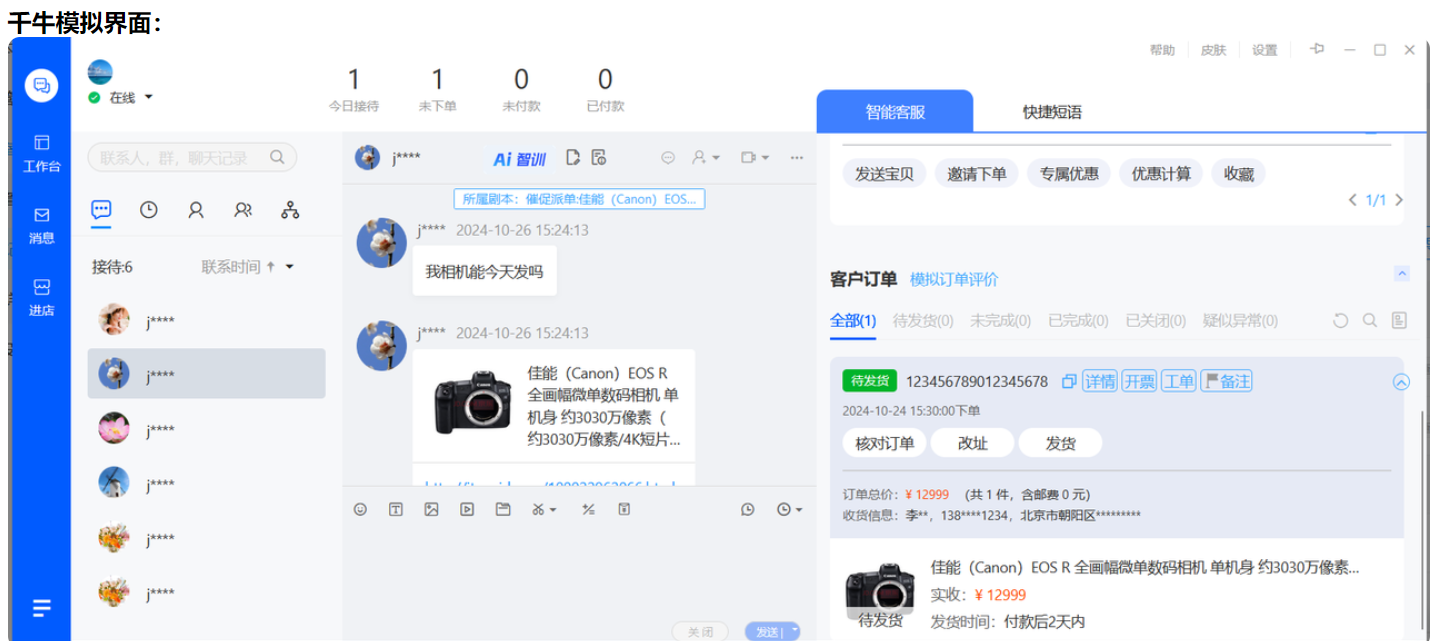The image size is (1437, 641).
Task: Select the organization tree filter icon
Action: pyautogui.click(x=290, y=209)
